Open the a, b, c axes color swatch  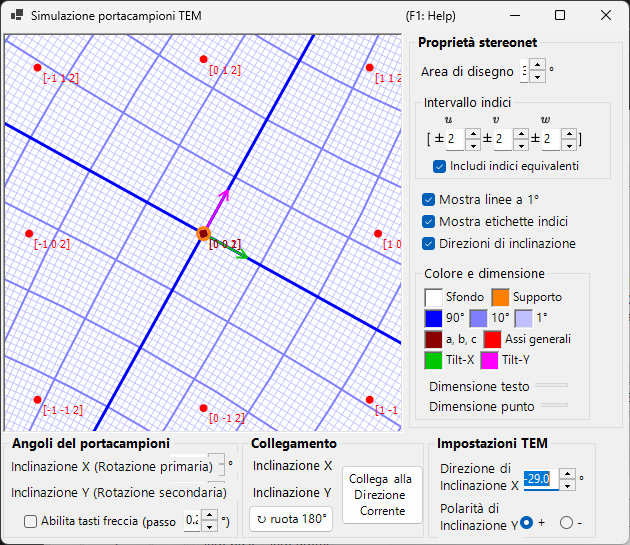pos(434,339)
